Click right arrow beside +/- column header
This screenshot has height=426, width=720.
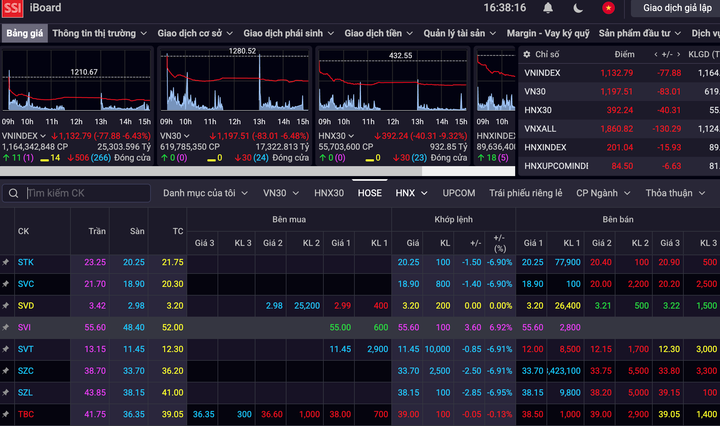click(677, 54)
